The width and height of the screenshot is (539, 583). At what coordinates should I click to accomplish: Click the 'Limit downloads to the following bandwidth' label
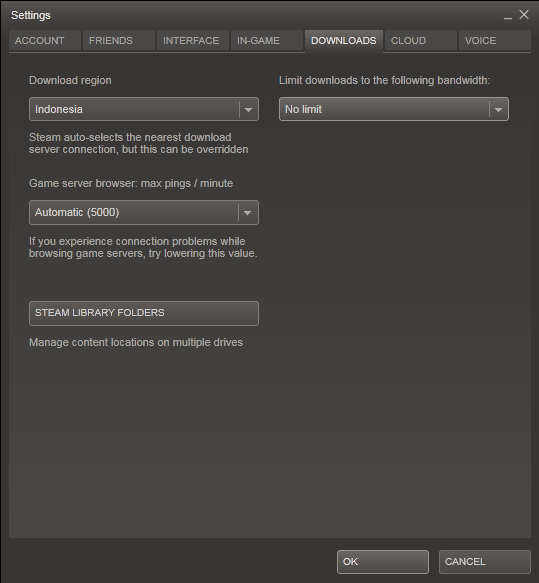pyautogui.click(x=385, y=81)
